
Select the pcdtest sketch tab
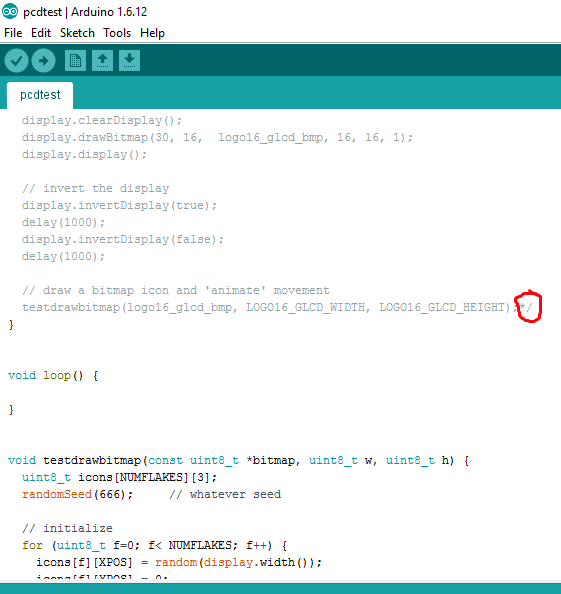click(x=40, y=95)
